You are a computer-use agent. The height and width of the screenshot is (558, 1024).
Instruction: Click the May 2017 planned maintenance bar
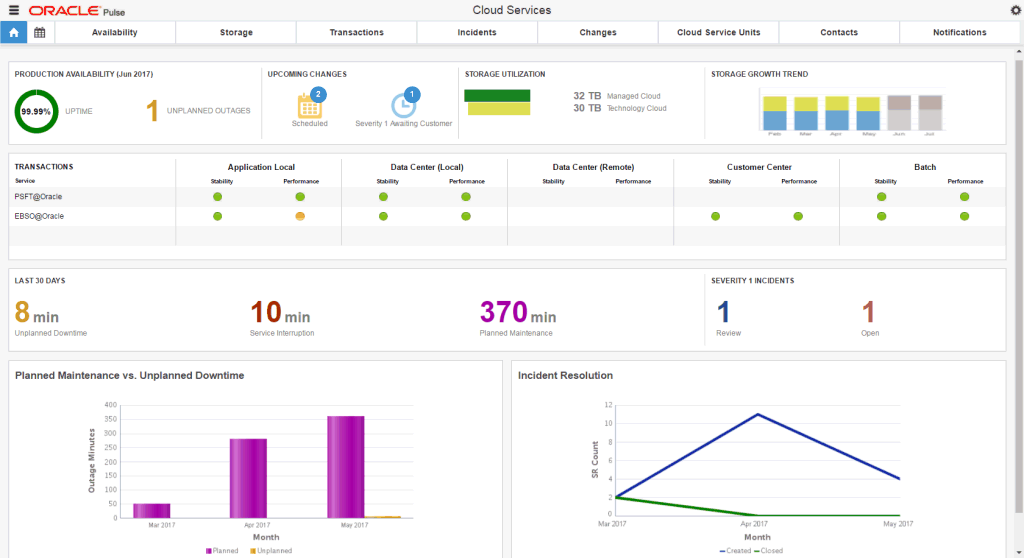(345, 467)
